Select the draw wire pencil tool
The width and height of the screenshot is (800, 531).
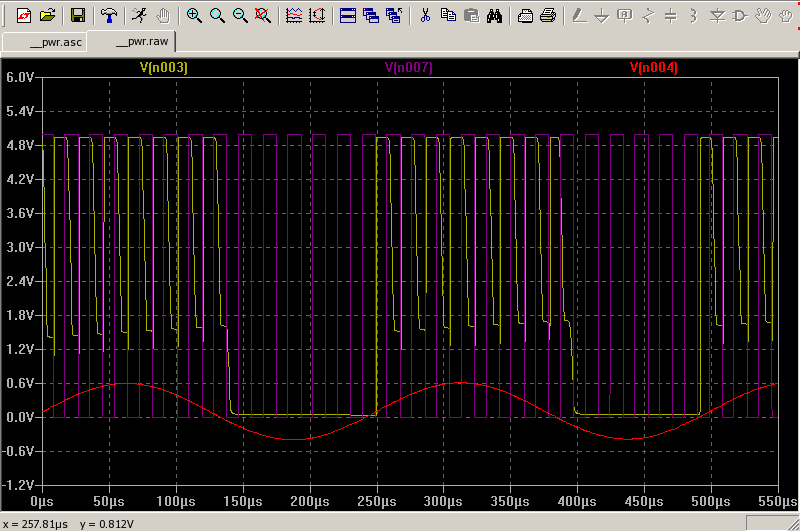click(x=579, y=15)
